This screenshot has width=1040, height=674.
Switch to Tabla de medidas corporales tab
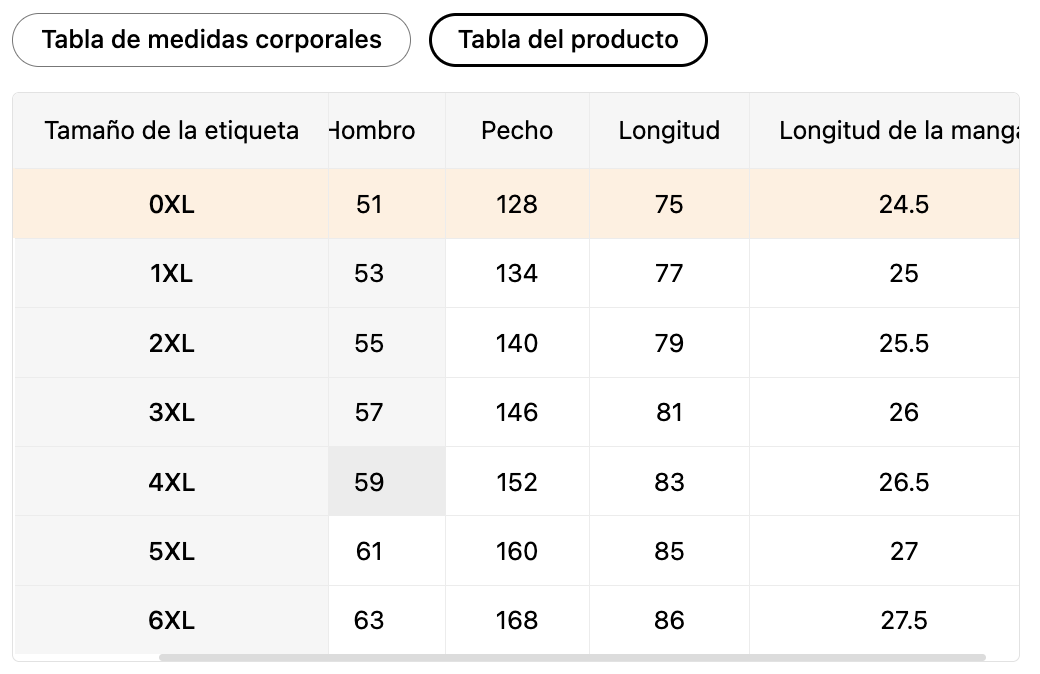click(211, 40)
